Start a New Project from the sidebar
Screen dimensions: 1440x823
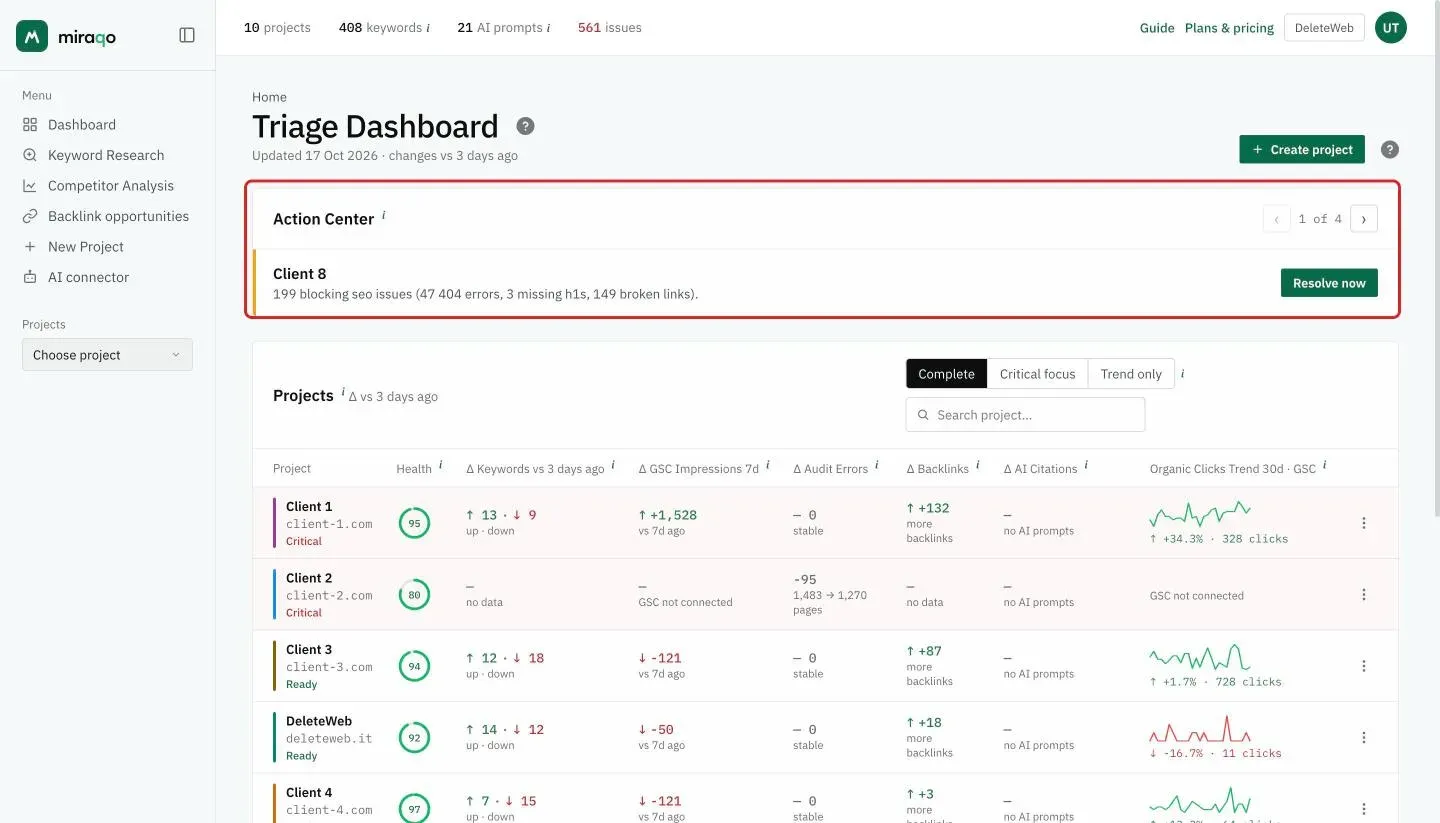85,247
